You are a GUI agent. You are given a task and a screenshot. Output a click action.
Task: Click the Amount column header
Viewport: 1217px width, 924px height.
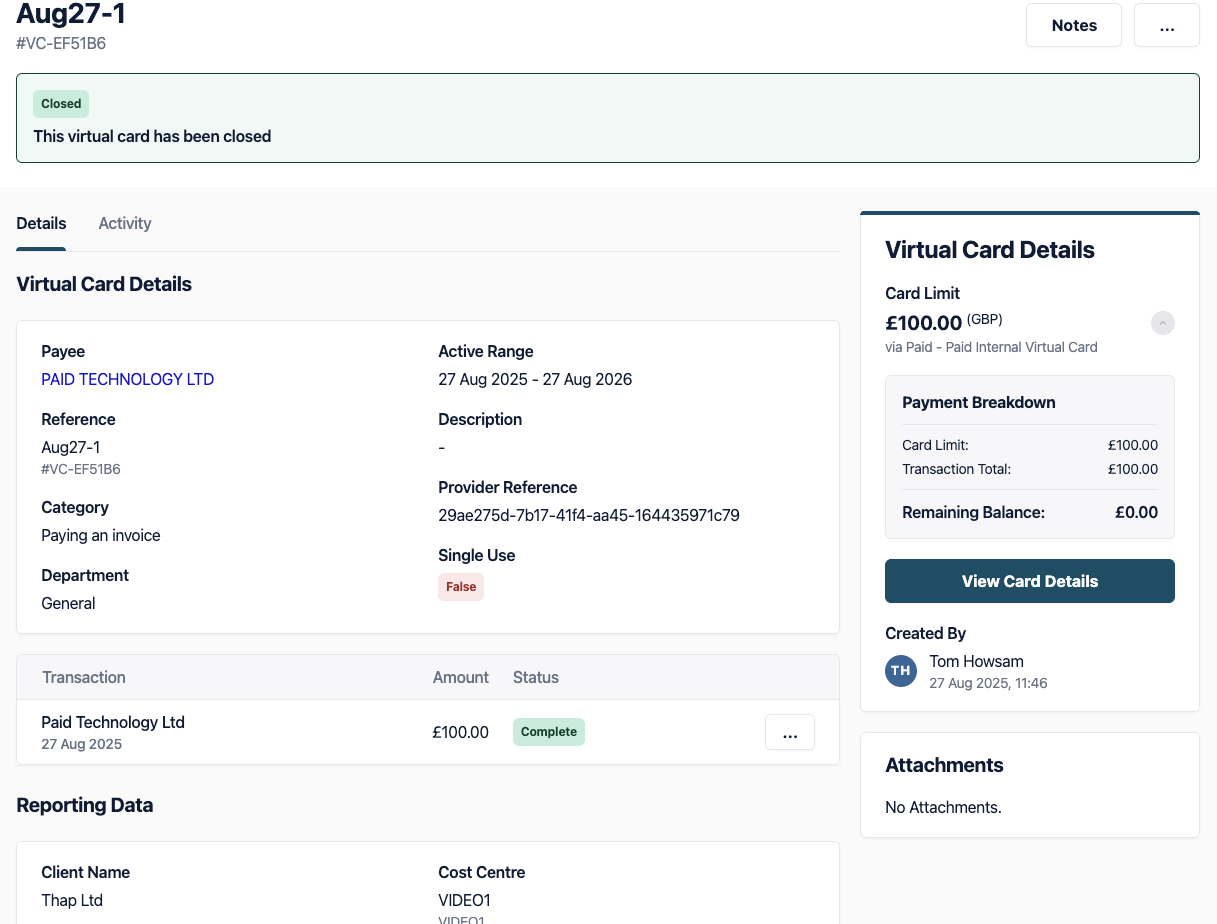click(x=460, y=677)
